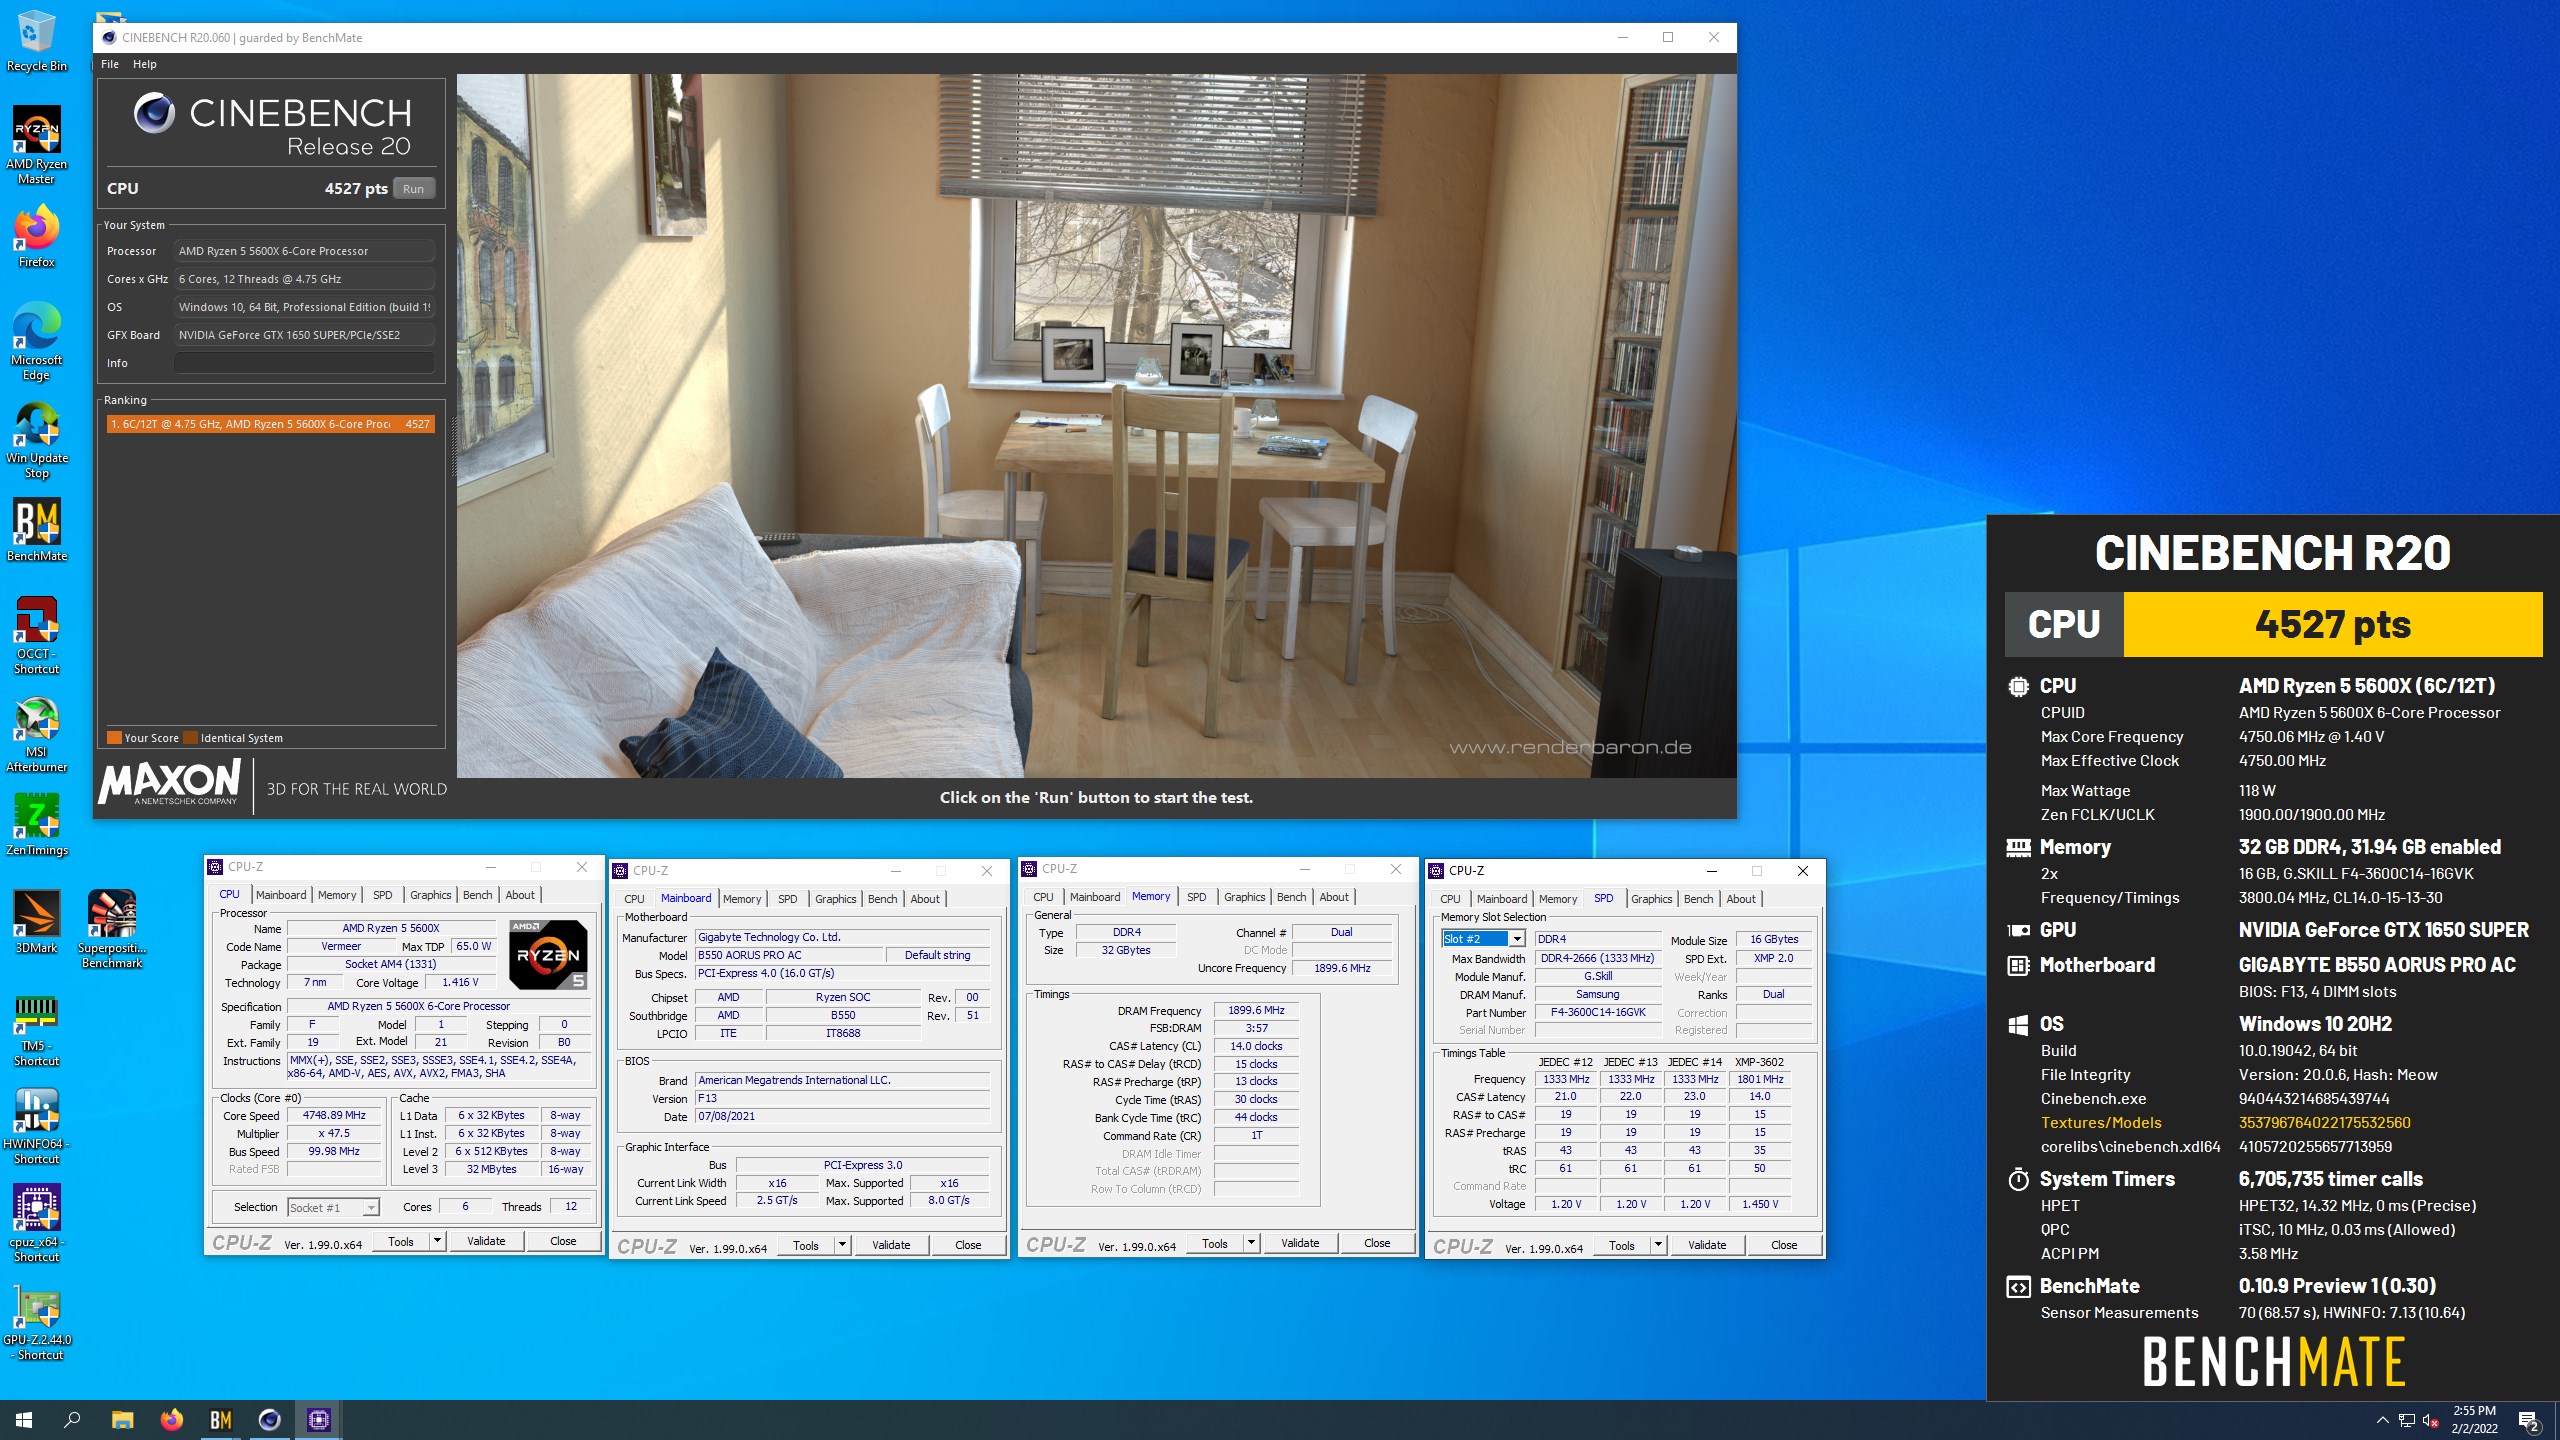Screen dimensions: 2560x1440
Task: Click Validate in SPD CPU-Z window
Action: point(1707,1245)
